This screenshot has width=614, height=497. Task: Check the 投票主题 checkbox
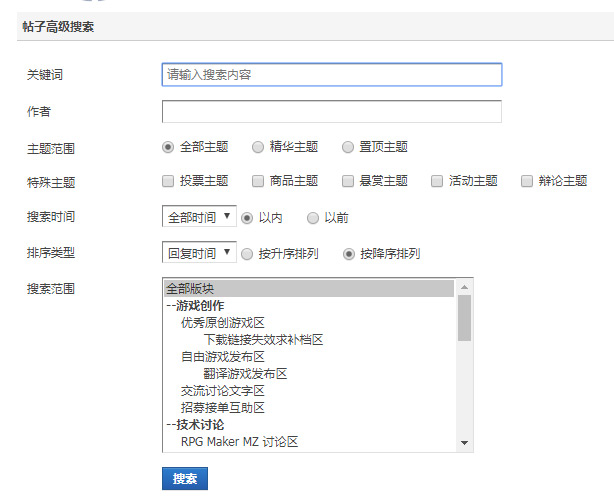[168, 181]
